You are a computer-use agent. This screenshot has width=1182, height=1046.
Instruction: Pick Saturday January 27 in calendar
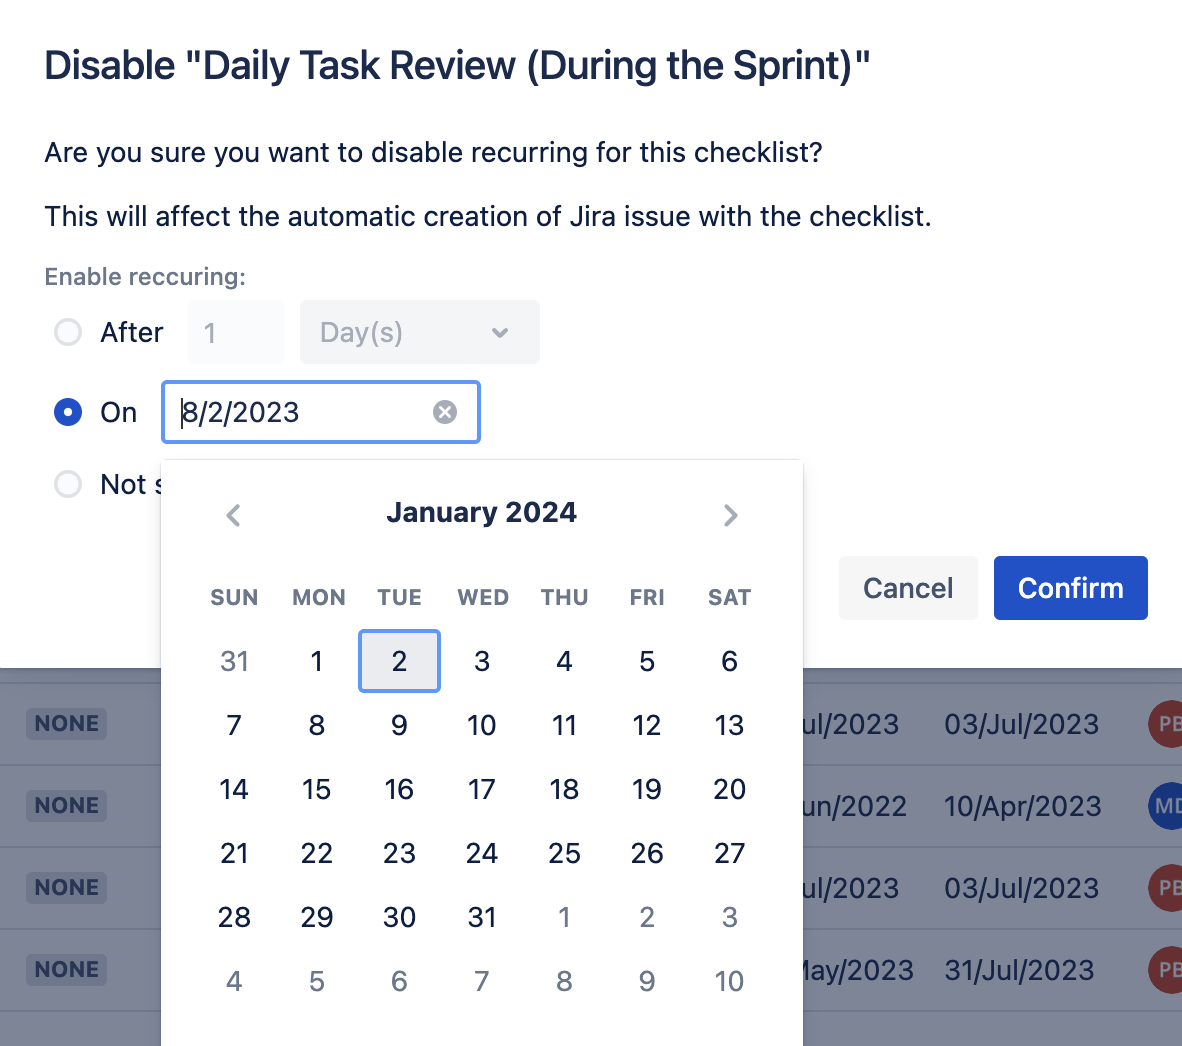pyautogui.click(x=729, y=853)
